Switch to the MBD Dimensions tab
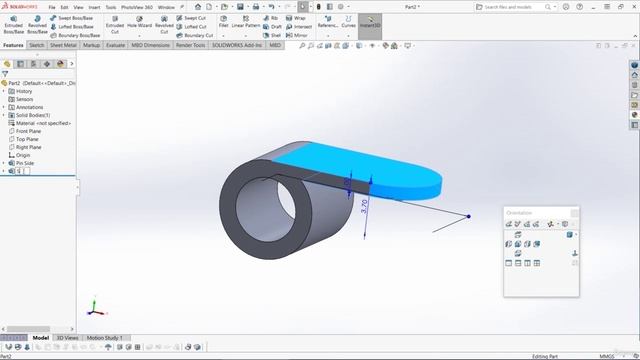 (150, 45)
